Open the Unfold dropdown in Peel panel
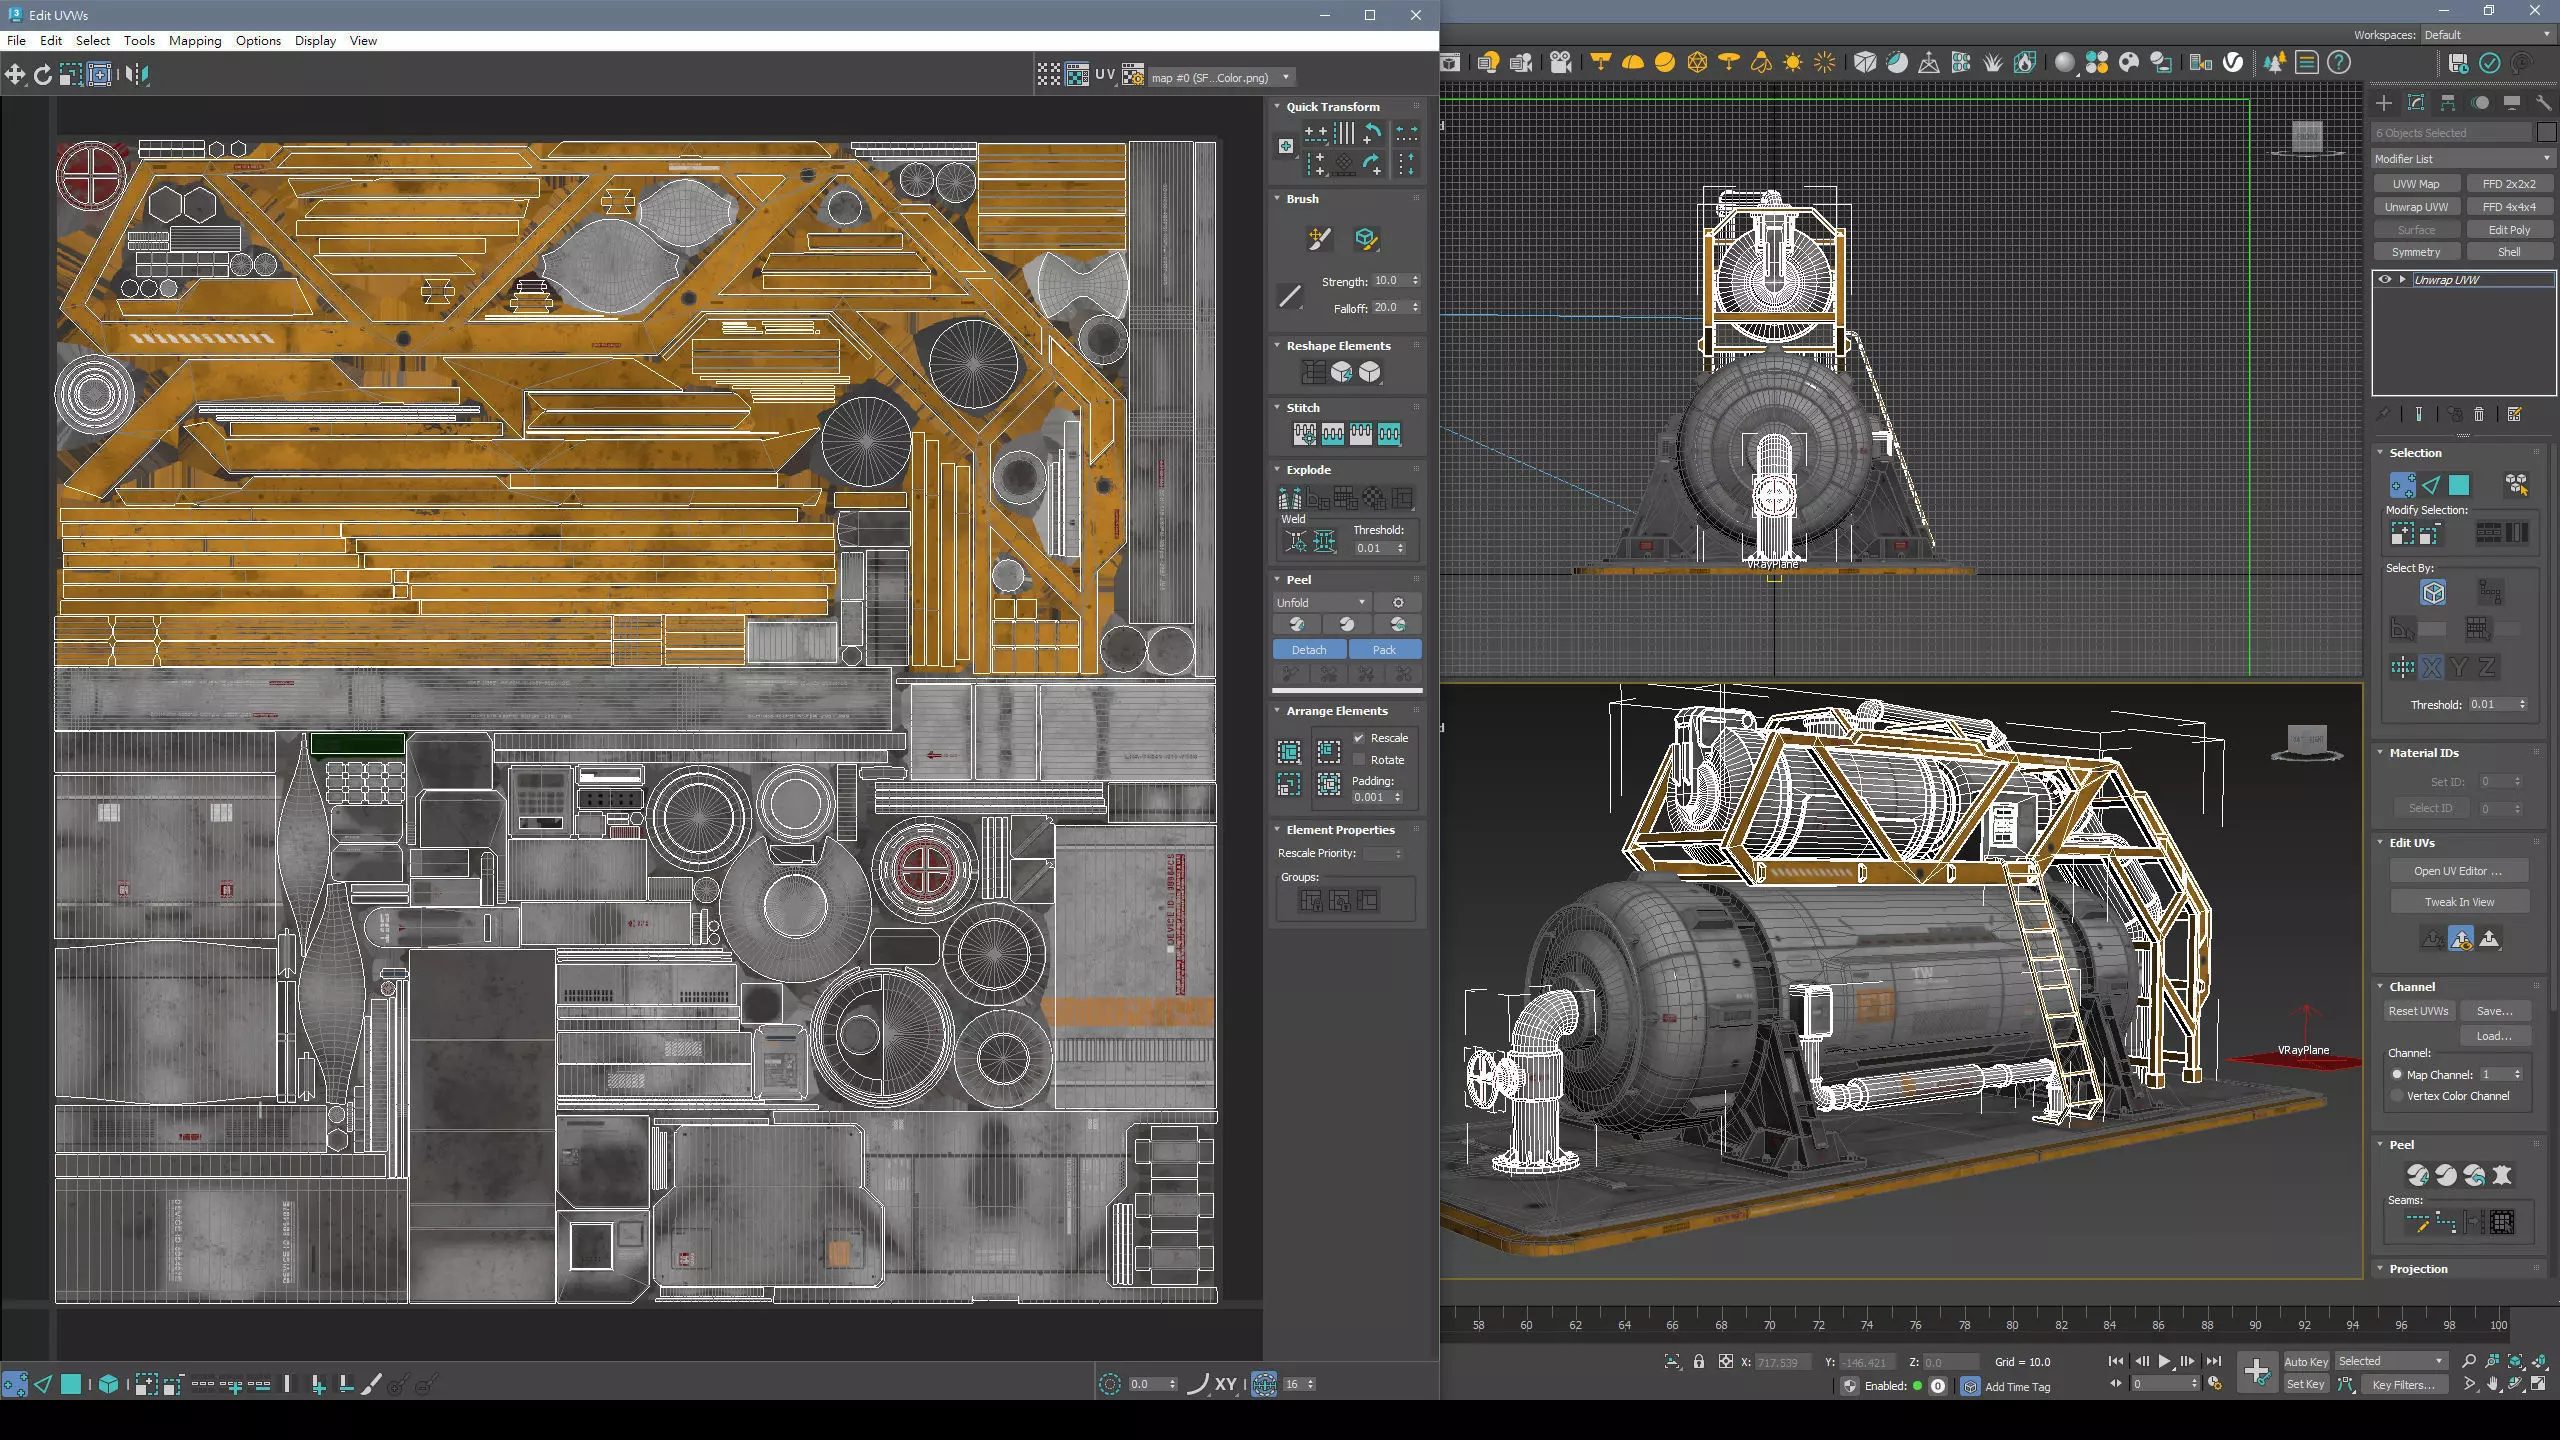The image size is (2560, 1440). [1321, 603]
